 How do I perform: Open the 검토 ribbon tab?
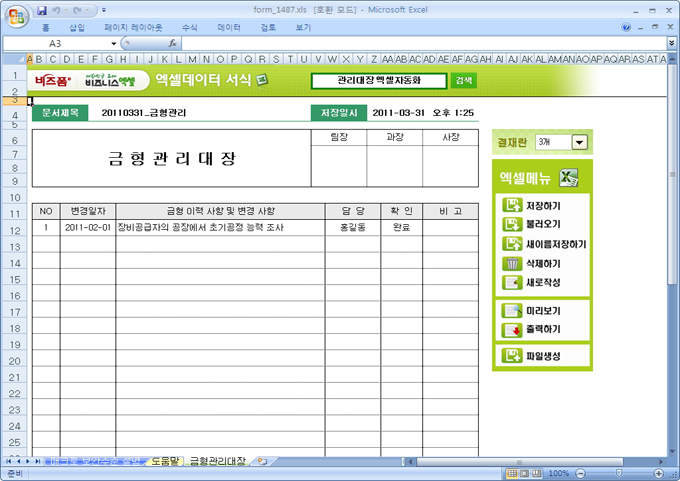point(268,28)
